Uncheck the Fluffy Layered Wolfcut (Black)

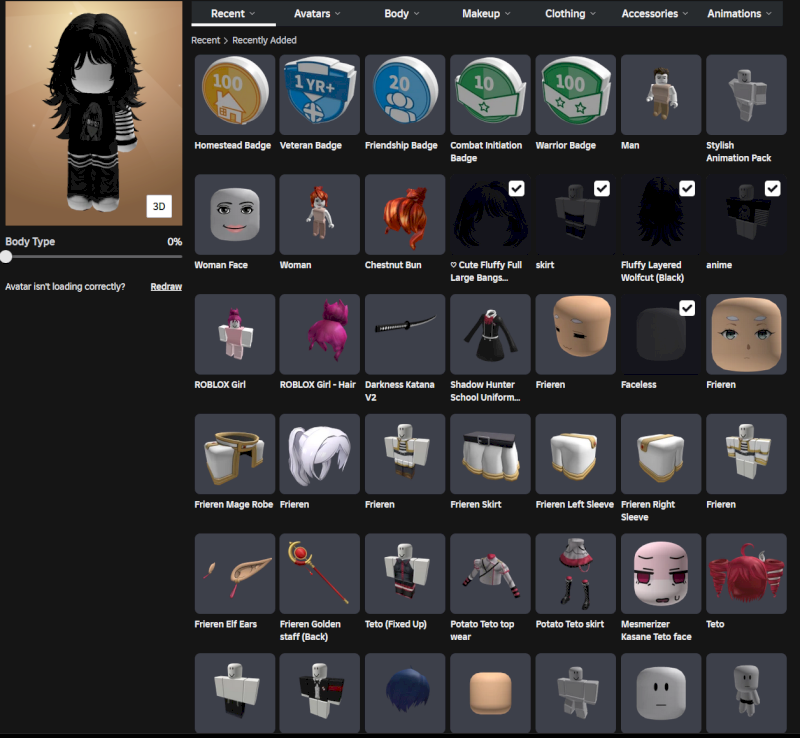coord(687,188)
